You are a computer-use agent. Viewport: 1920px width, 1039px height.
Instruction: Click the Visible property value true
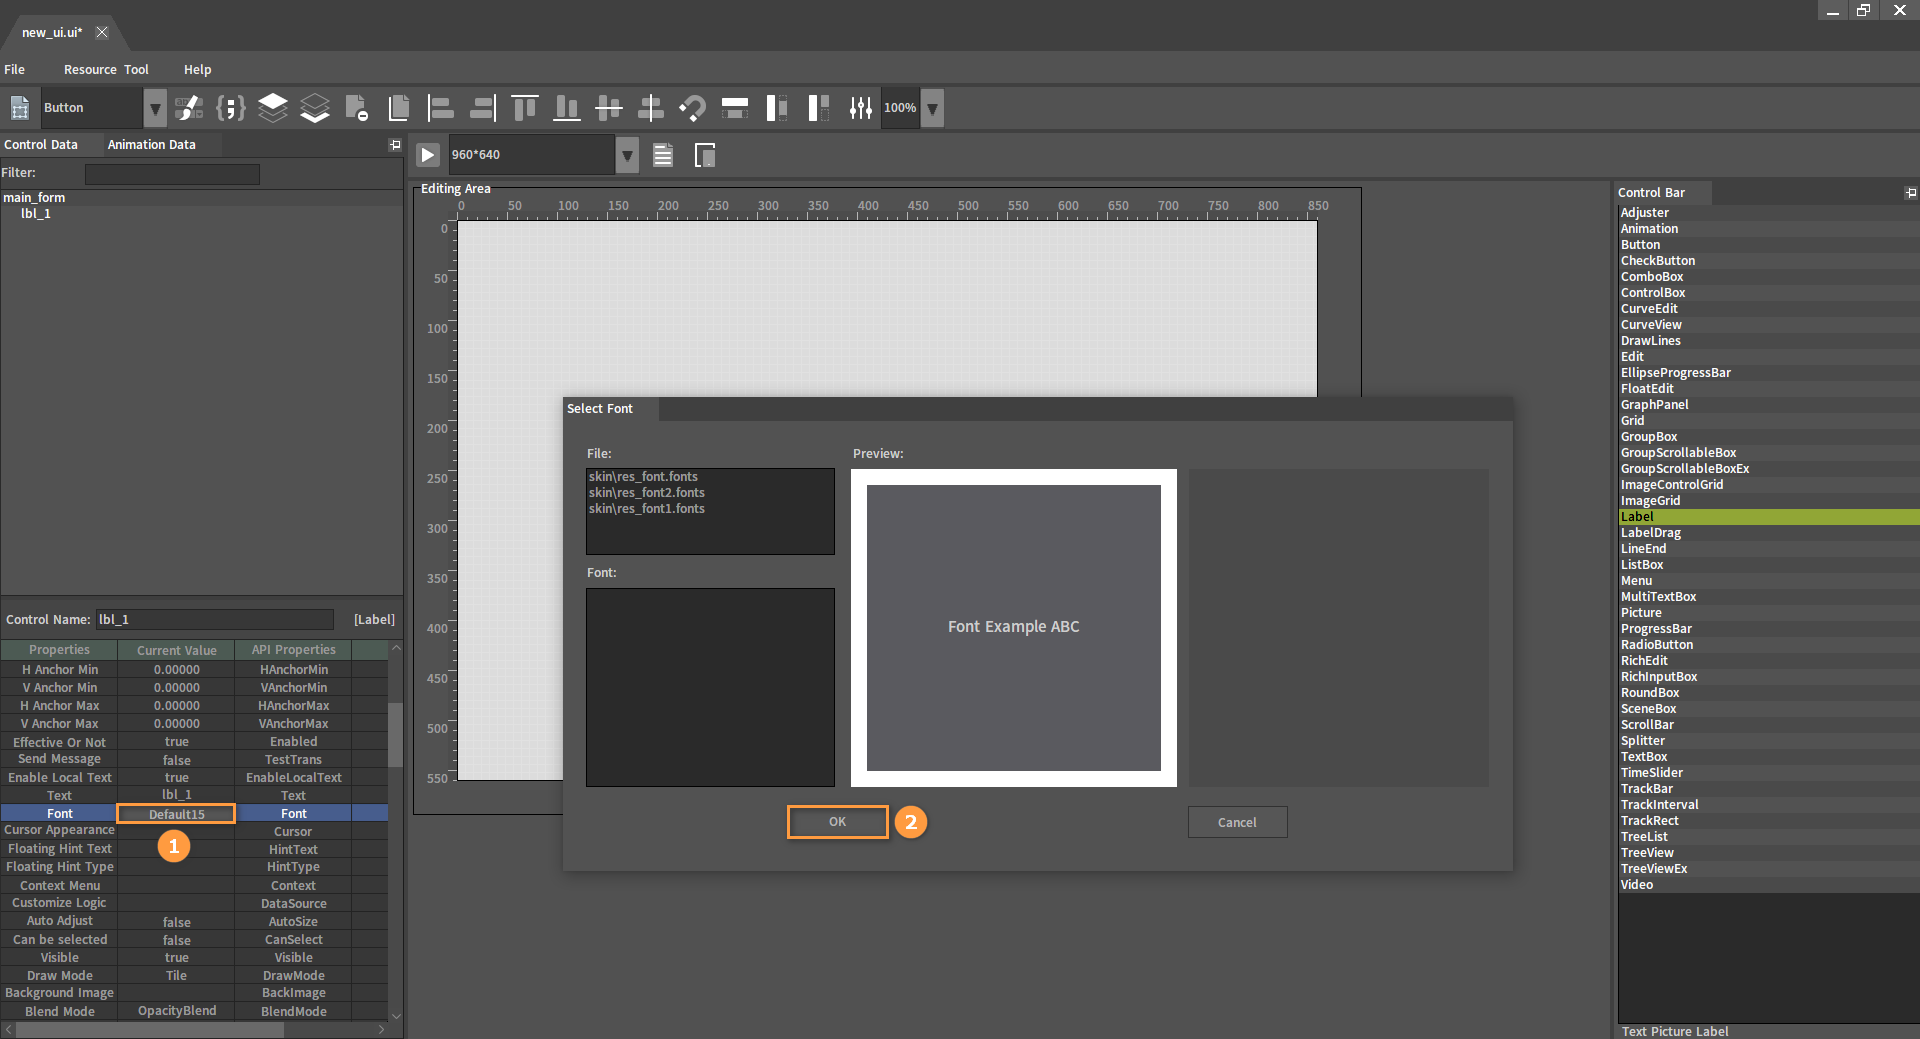176,958
